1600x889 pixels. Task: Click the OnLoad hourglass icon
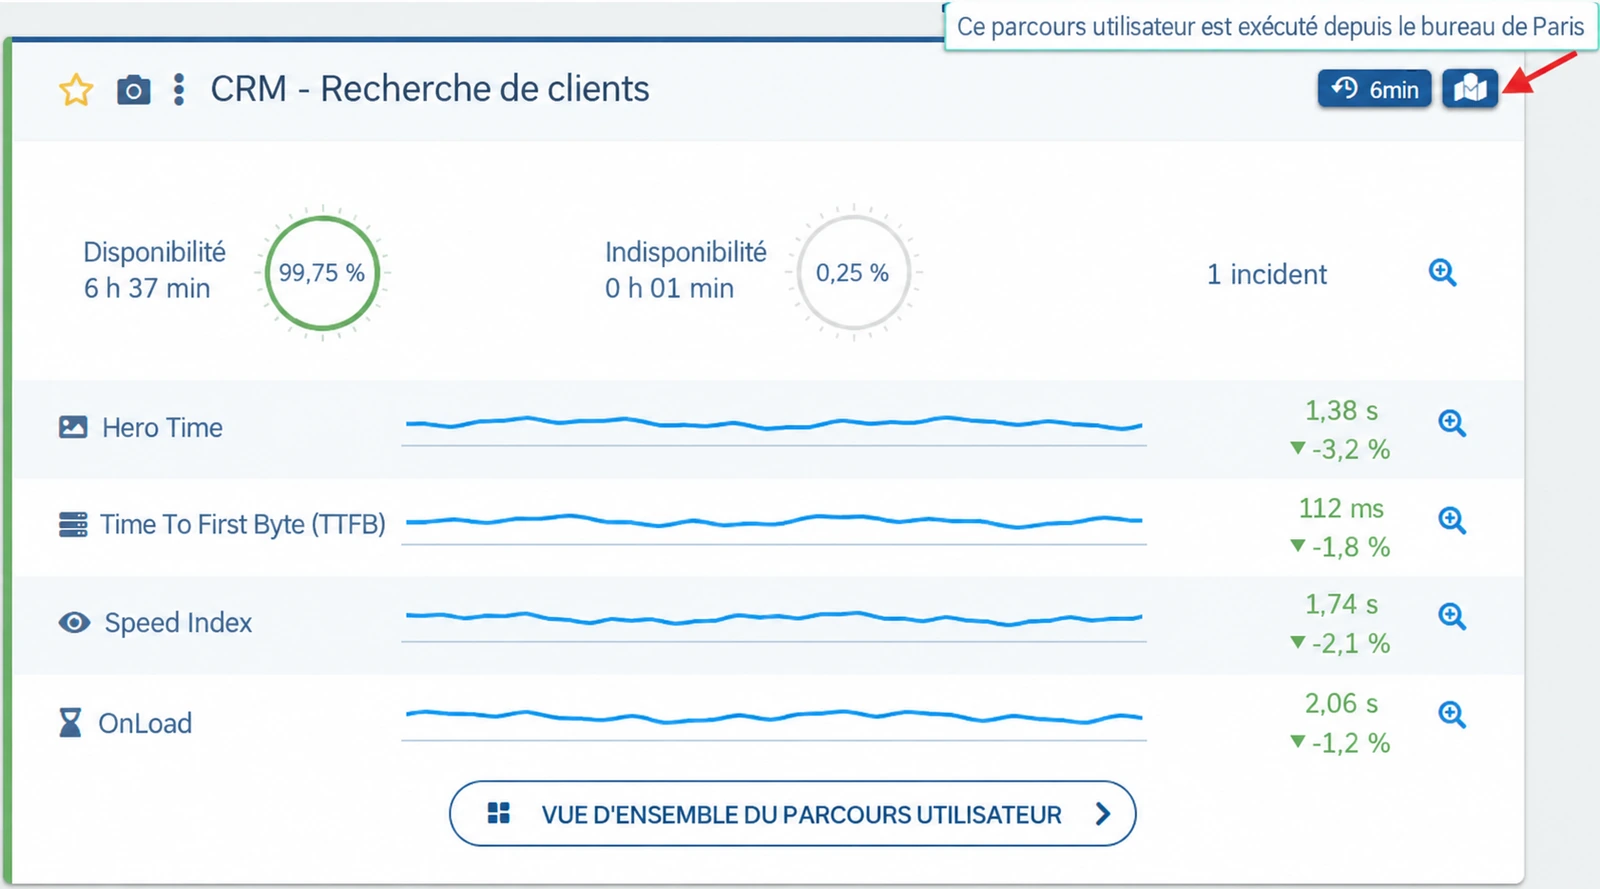(x=70, y=722)
